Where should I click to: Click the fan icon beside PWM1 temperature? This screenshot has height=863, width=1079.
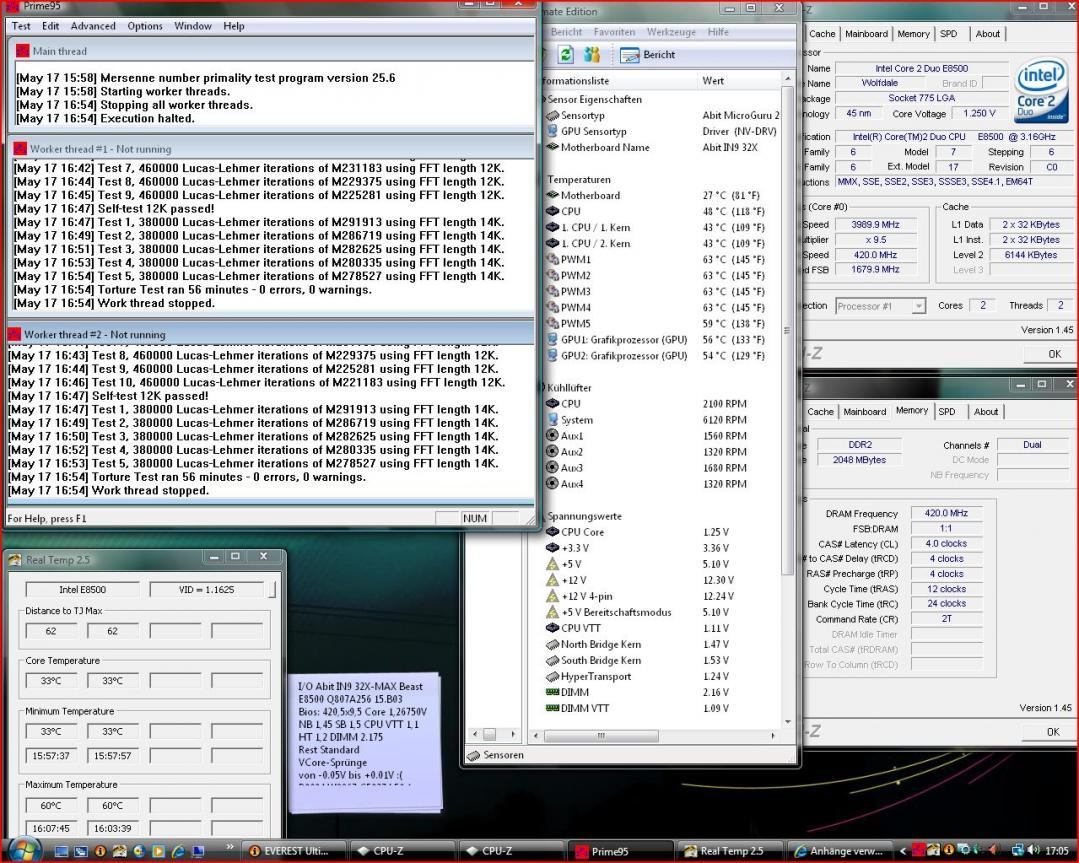(552, 259)
